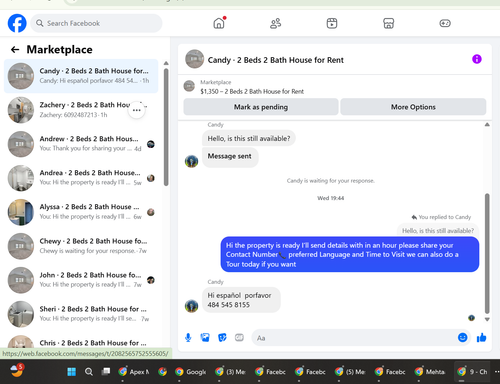Record a voice clip with microphone icon
This screenshot has width=500, height=384.
point(188,338)
